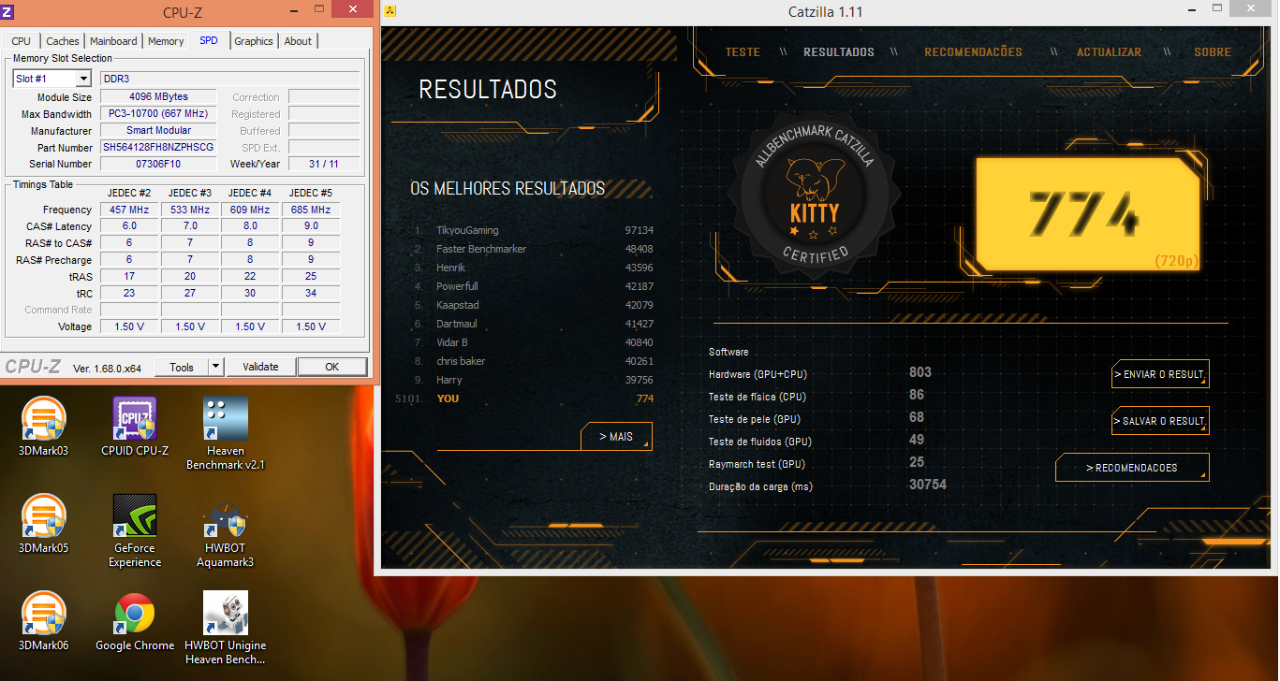Click the DDR3 memory type field
The width and height of the screenshot is (1280, 681).
click(x=230, y=78)
